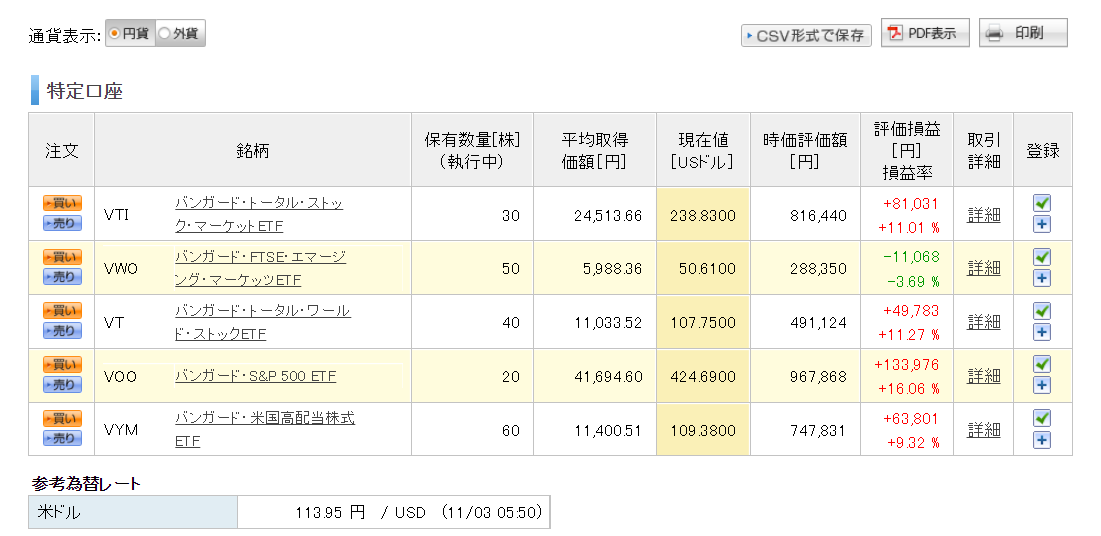Click the 買い button for VOO
Image resolution: width=1101 pixels, height=536 pixels.
(62, 365)
